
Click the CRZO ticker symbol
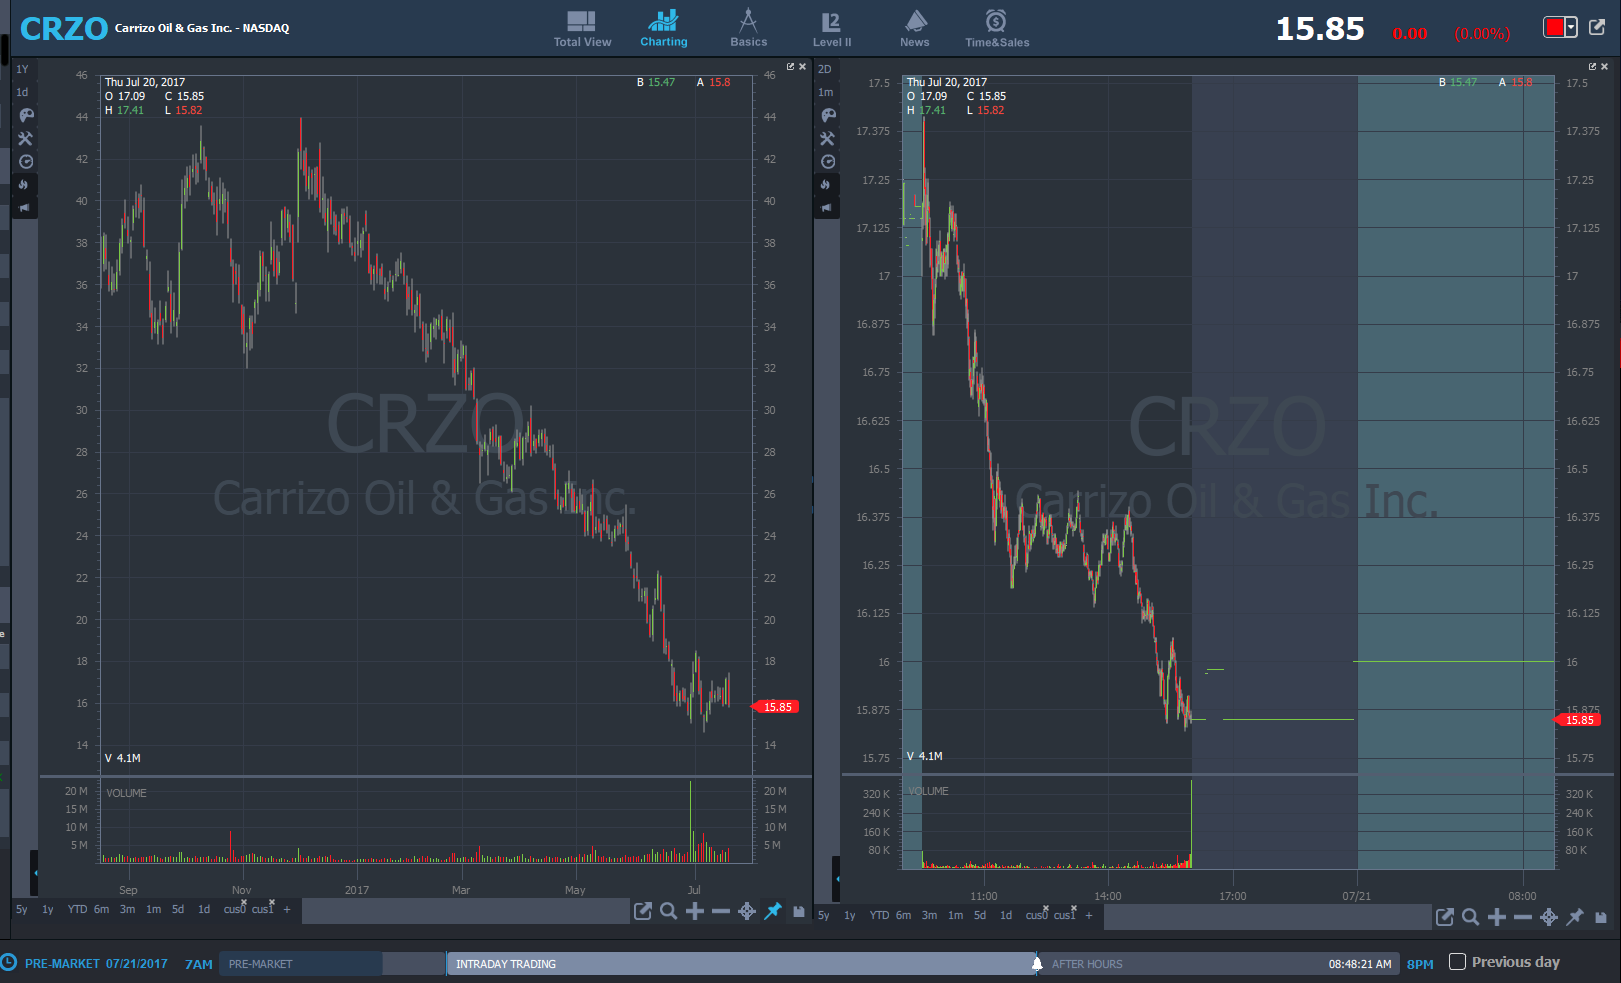click(x=64, y=29)
